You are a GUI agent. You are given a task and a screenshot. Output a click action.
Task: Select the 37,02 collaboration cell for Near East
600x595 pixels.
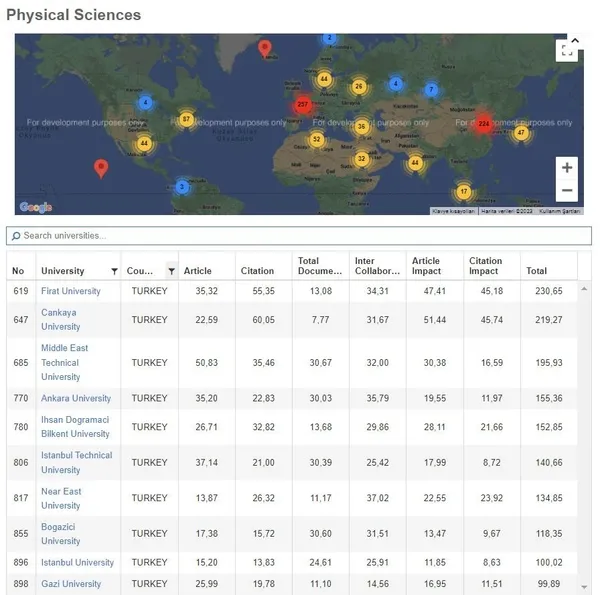(x=377, y=498)
